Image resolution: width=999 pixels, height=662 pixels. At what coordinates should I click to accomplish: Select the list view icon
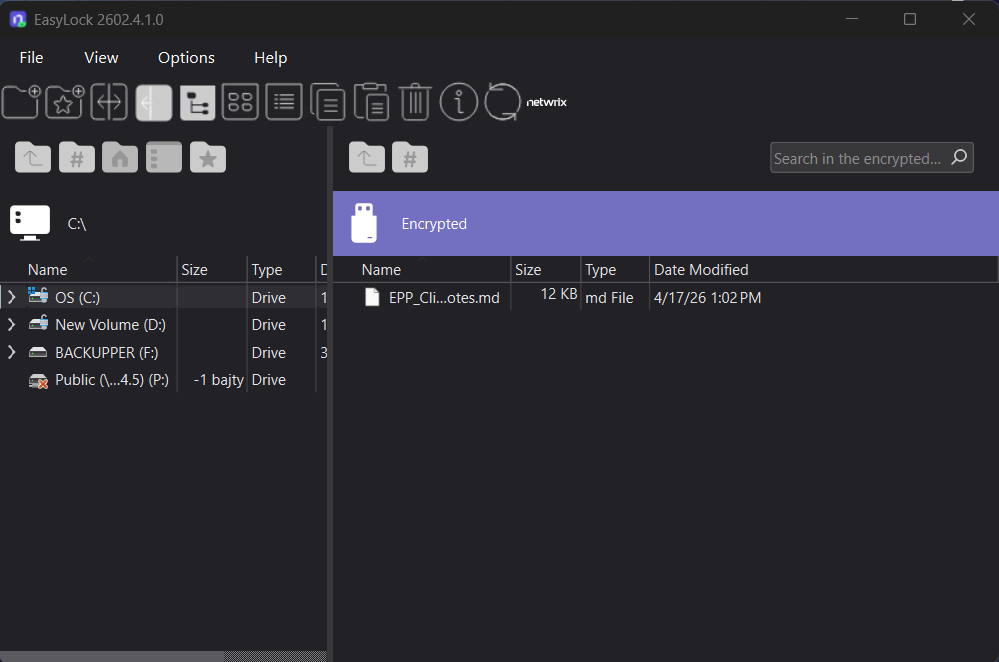click(x=284, y=102)
